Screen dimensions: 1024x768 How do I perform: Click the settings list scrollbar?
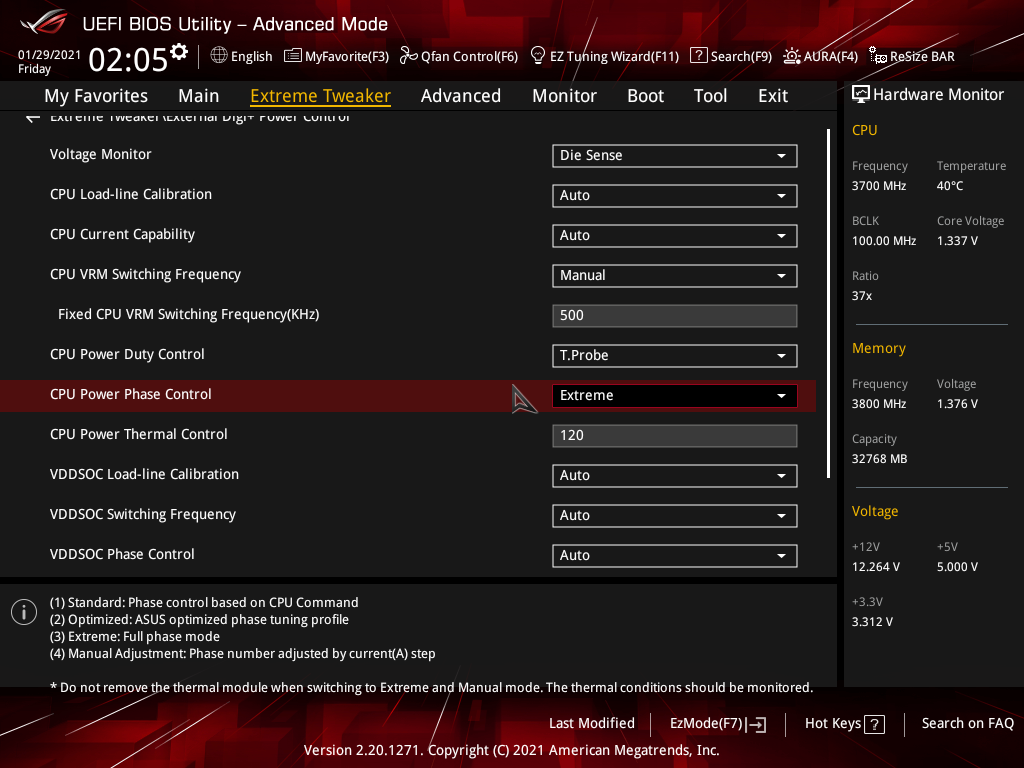tap(828, 303)
